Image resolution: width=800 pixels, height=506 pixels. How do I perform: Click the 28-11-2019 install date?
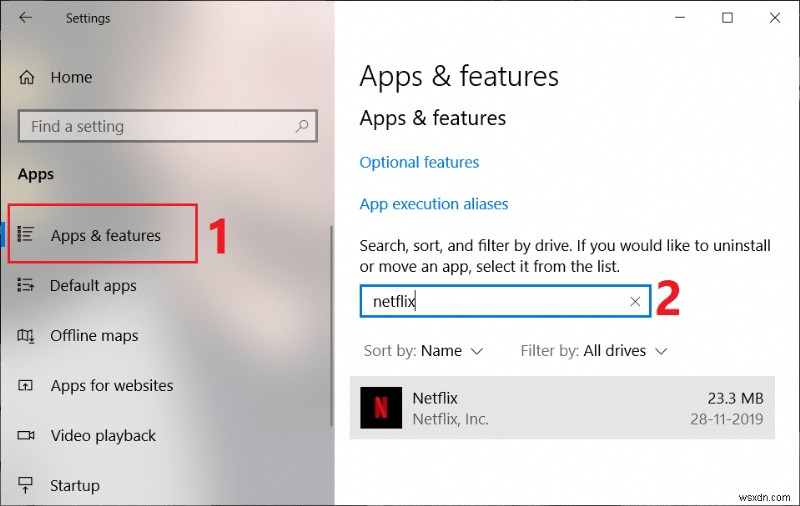point(727,419)
